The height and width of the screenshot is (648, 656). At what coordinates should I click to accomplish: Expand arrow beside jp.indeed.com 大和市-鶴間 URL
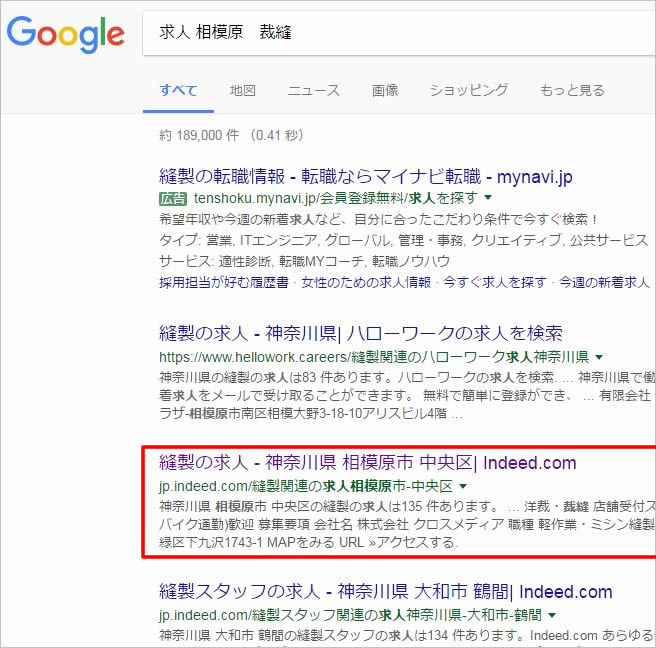pyautogui.click(x=552, y=615)
